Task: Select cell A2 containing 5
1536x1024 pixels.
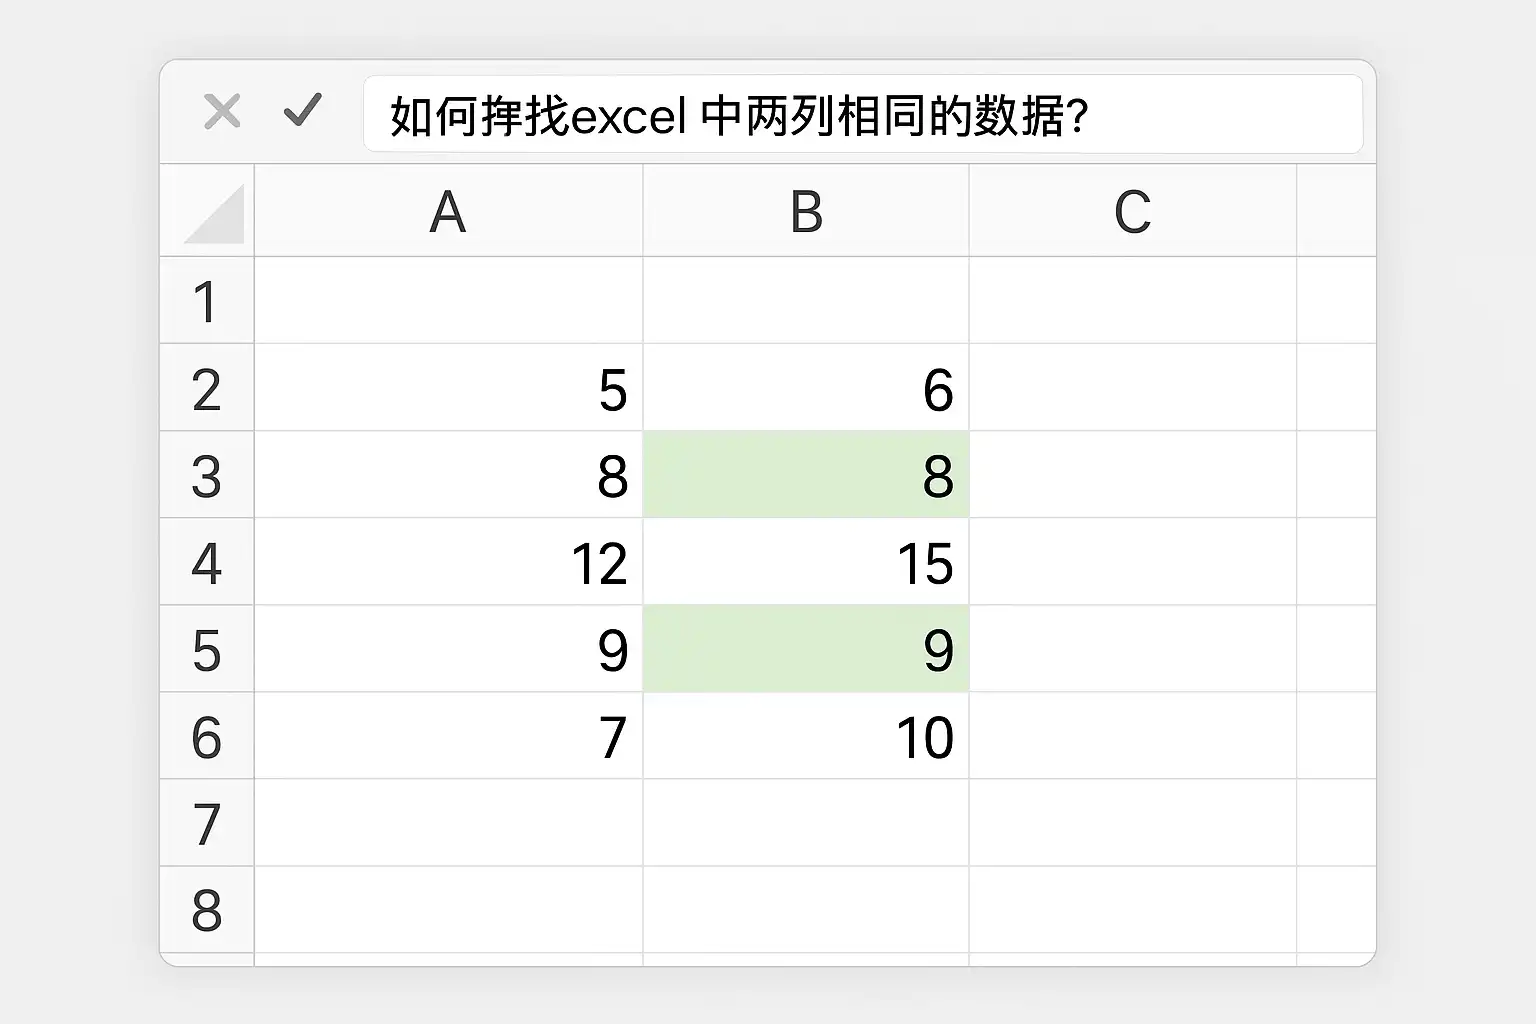Action: point(449,388)
